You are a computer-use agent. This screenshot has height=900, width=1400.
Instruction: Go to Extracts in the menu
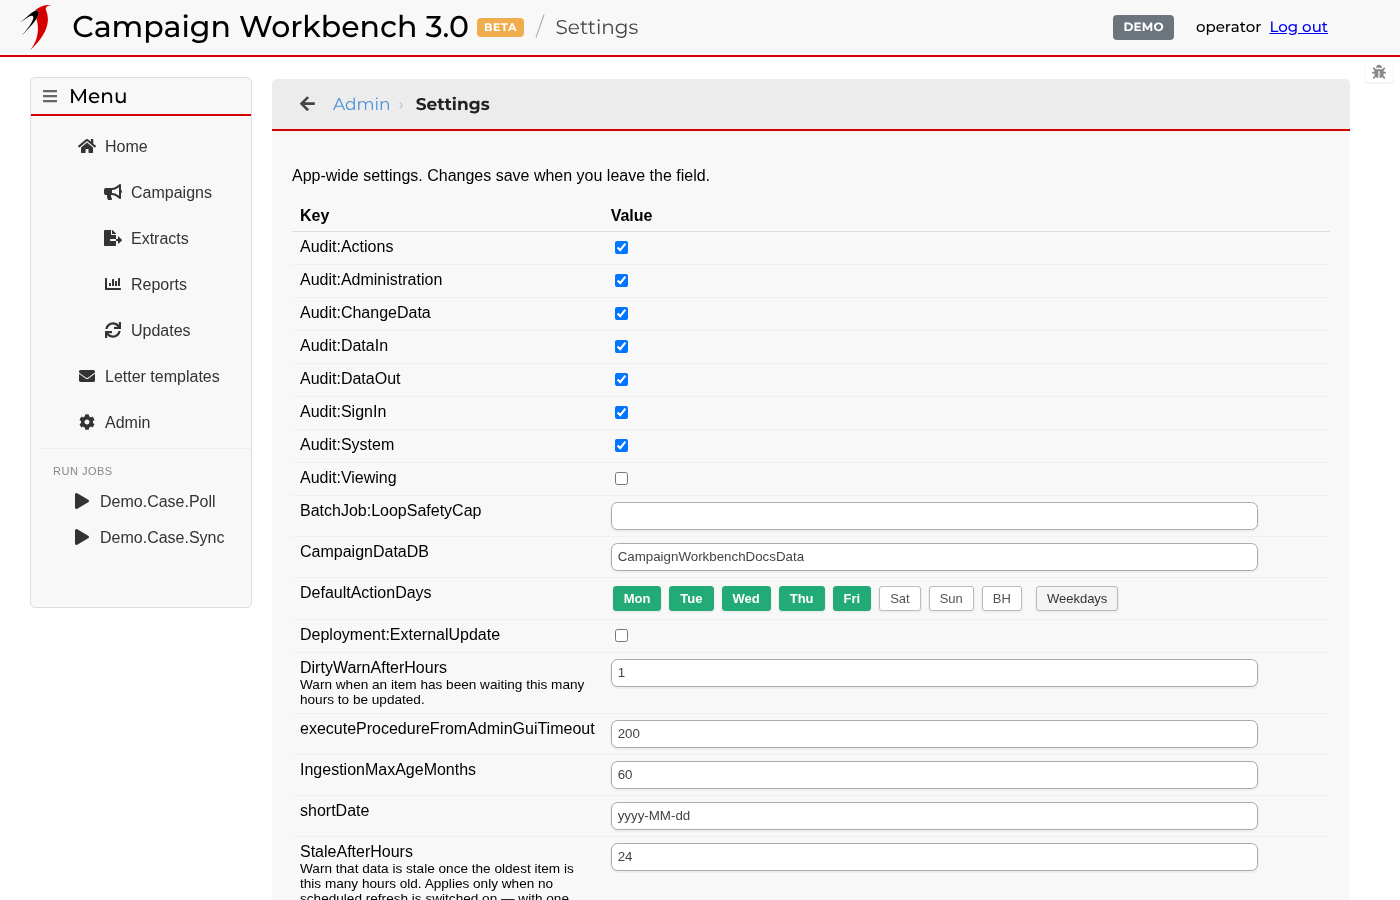pos(160,238)
